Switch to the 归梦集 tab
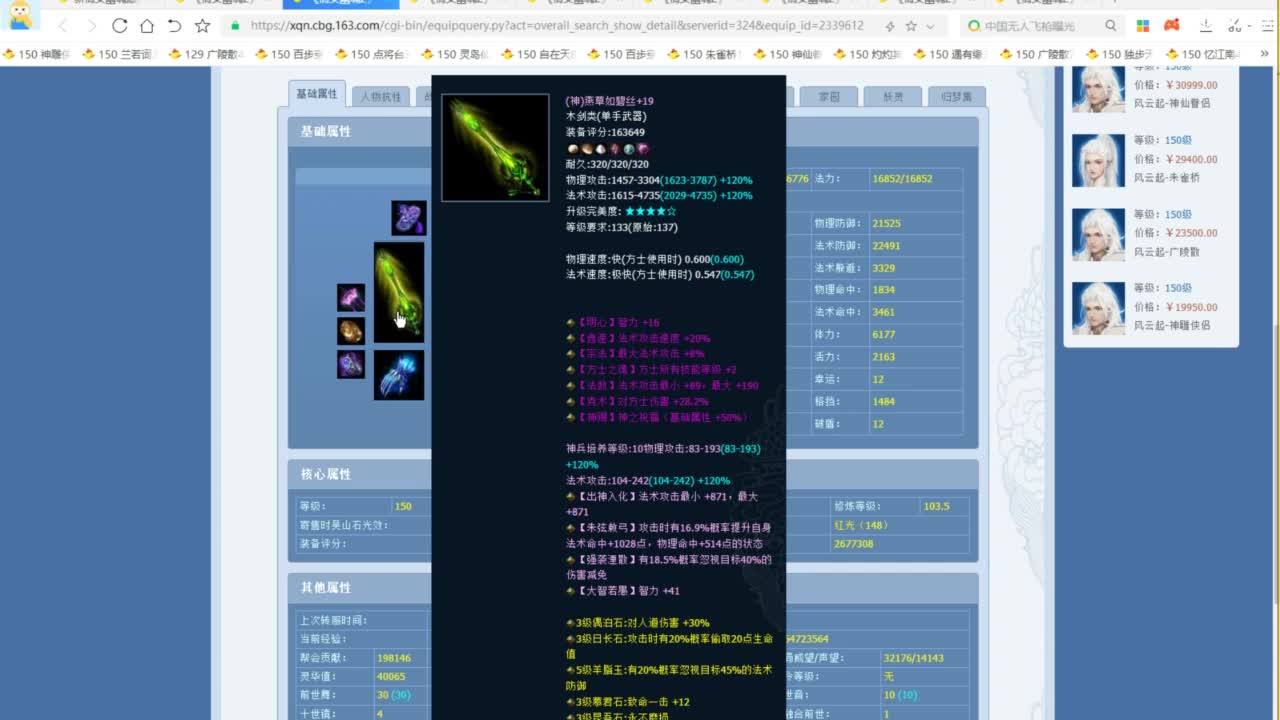Image resolution: width=1280 pixels, height=720 pixels. point(957,97)
